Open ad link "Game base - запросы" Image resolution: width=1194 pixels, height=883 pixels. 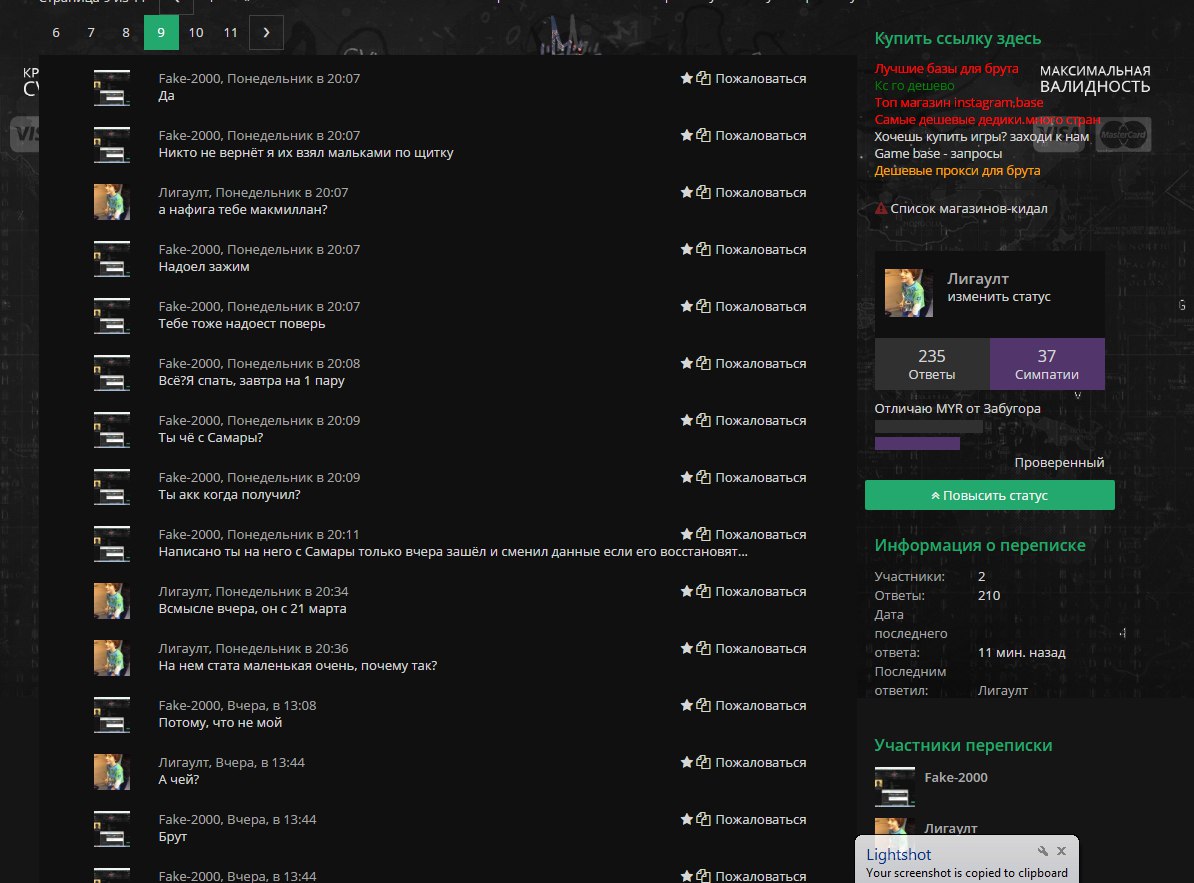point(938,154)
